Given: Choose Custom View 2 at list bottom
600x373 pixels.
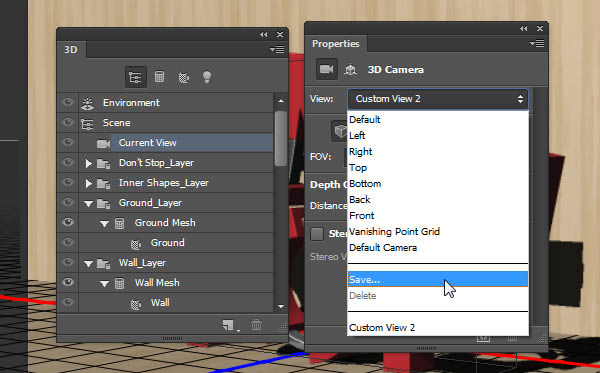Looking at the screenshot, I should [x=438, y=327].
